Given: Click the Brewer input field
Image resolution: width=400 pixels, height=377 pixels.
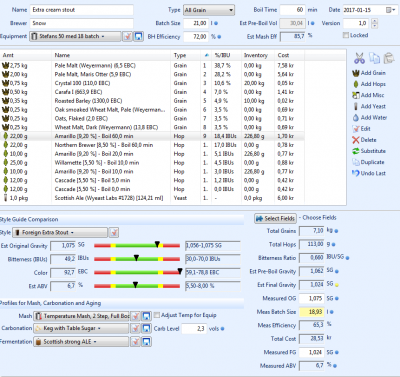Looking at the screenshot, I should (82, 23).
